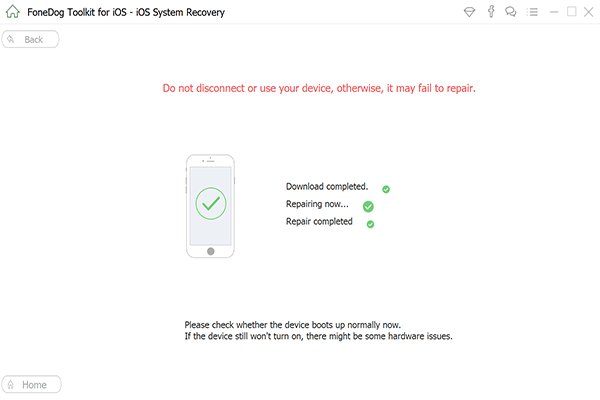Click the Repair completed status text

coord(319,221)
